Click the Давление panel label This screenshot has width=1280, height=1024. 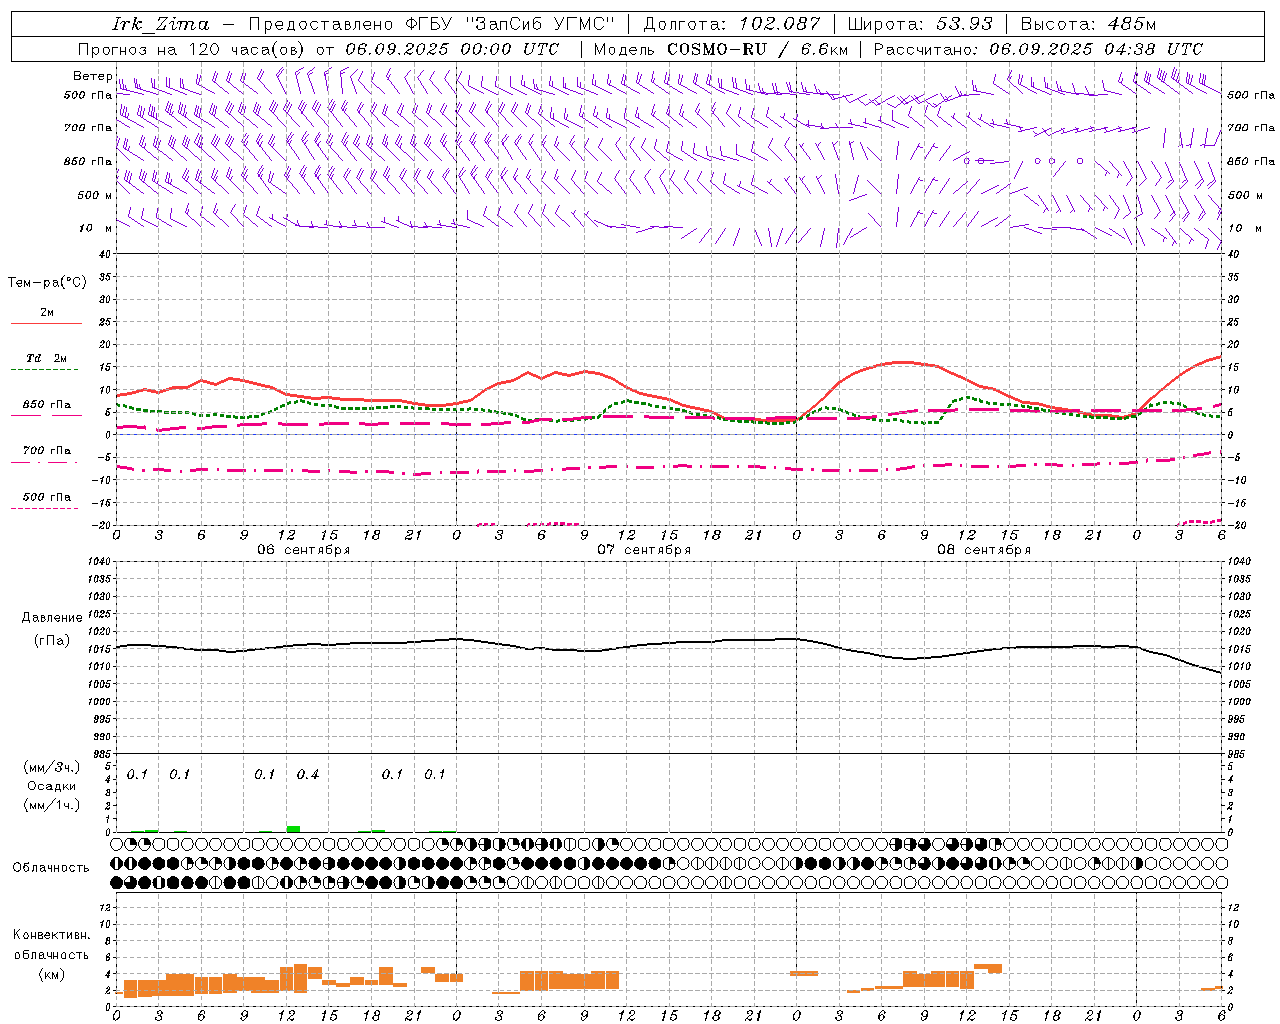click(52, 618)
